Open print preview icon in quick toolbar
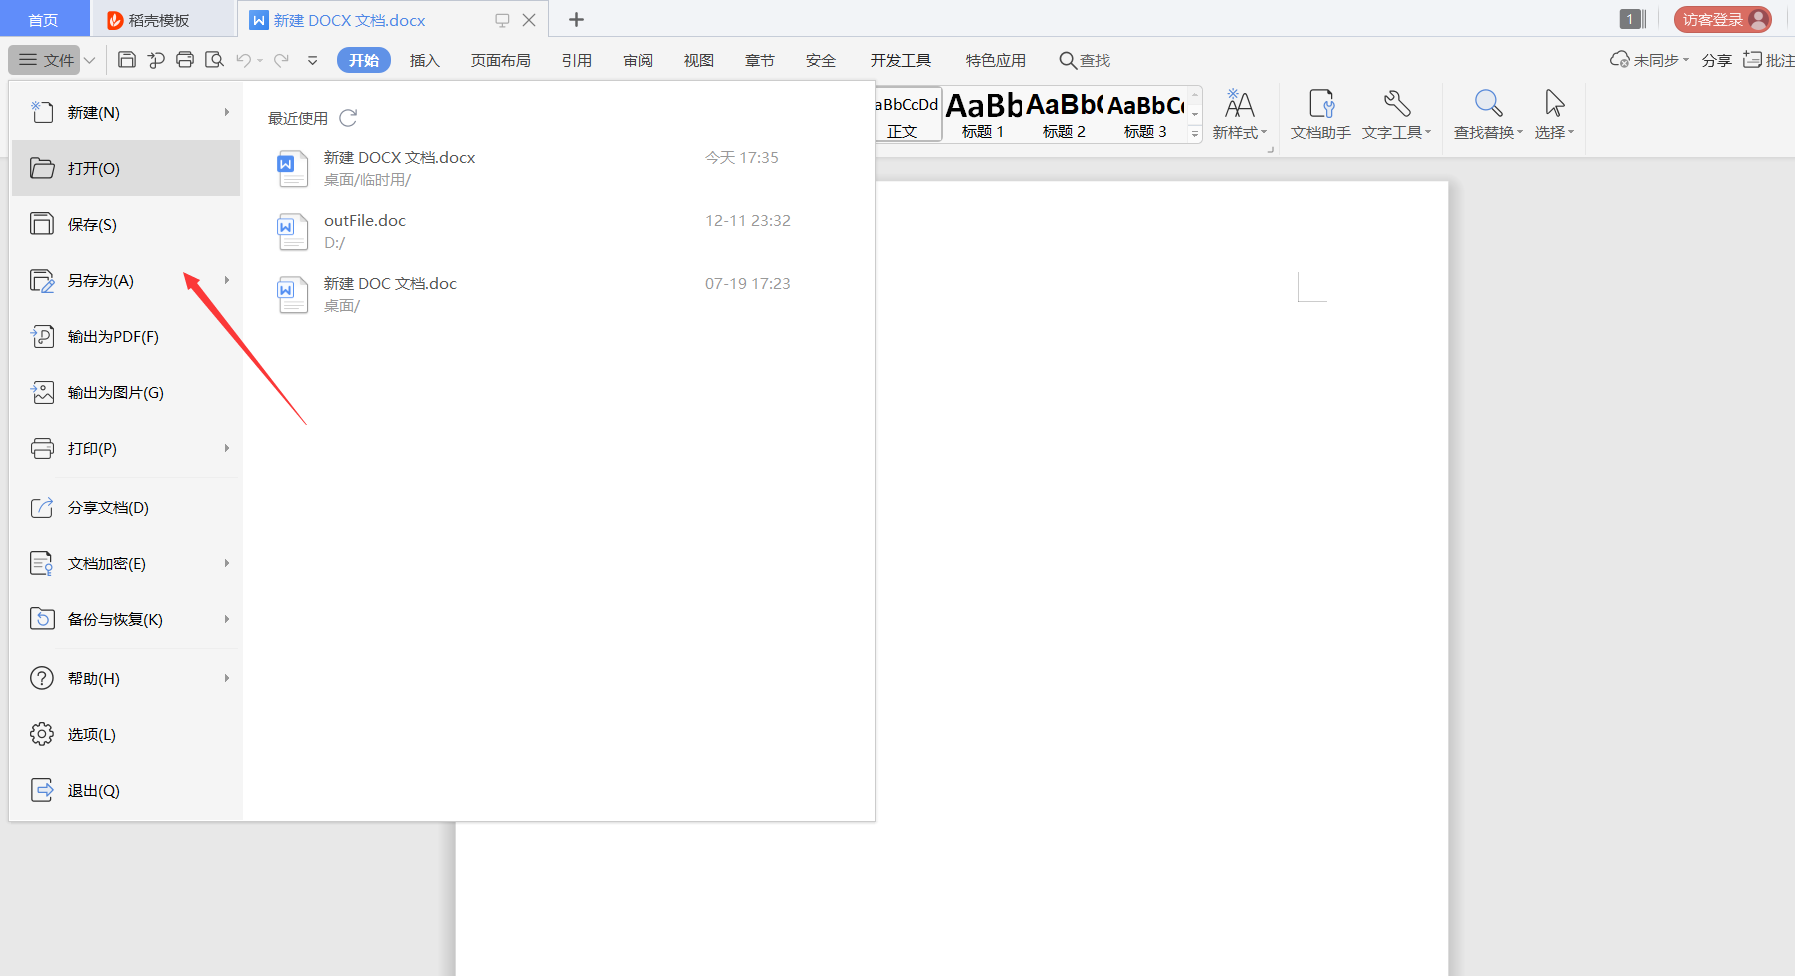 pos(214,60)
